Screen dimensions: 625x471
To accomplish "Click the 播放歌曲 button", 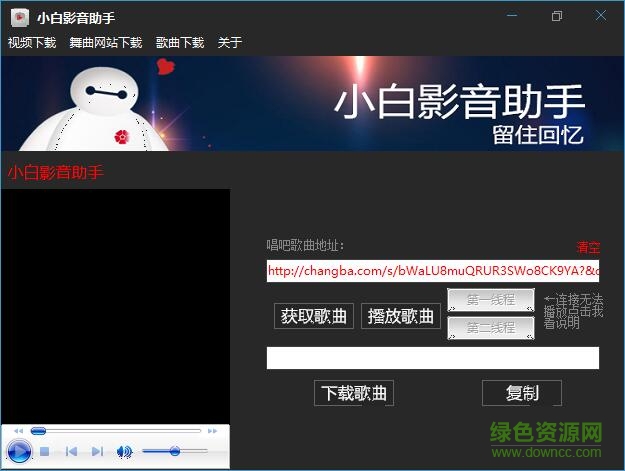I will pyautogui.click(x=400, y=316).
